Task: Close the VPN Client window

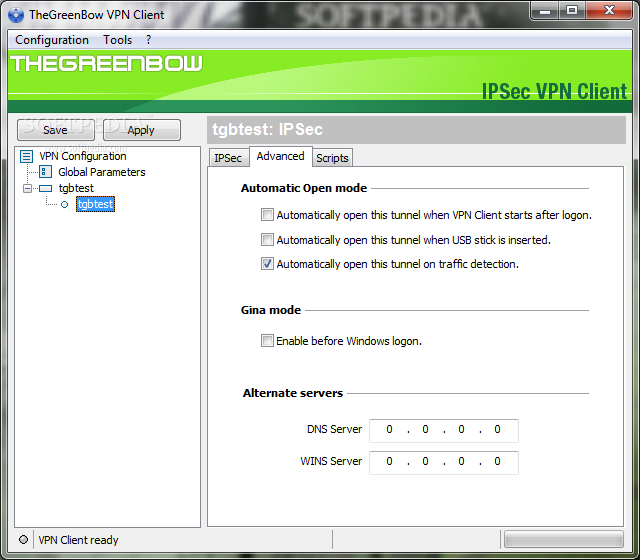Action: [x=609, y=11]
